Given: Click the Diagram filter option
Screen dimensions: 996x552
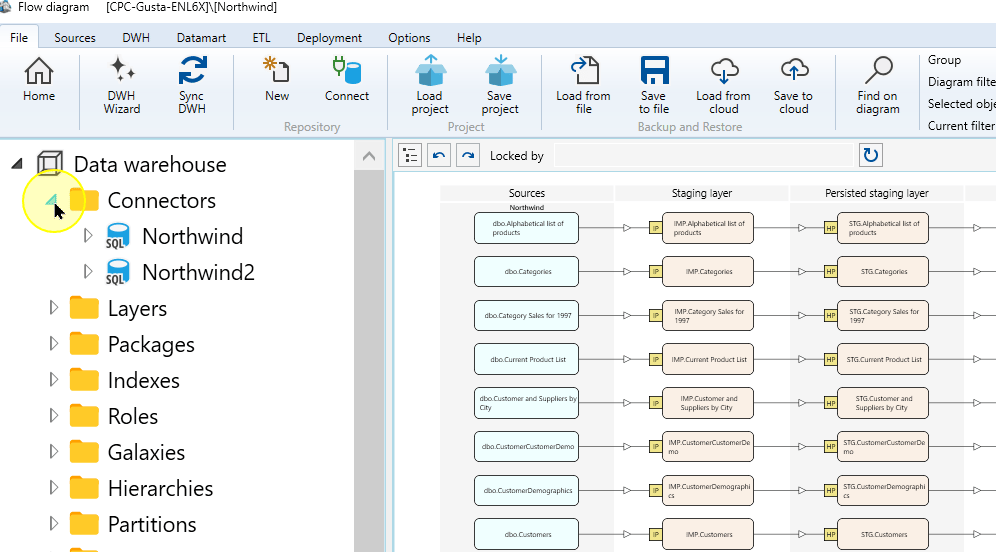Looking at the screenshot, I should (x=961, y=82).
